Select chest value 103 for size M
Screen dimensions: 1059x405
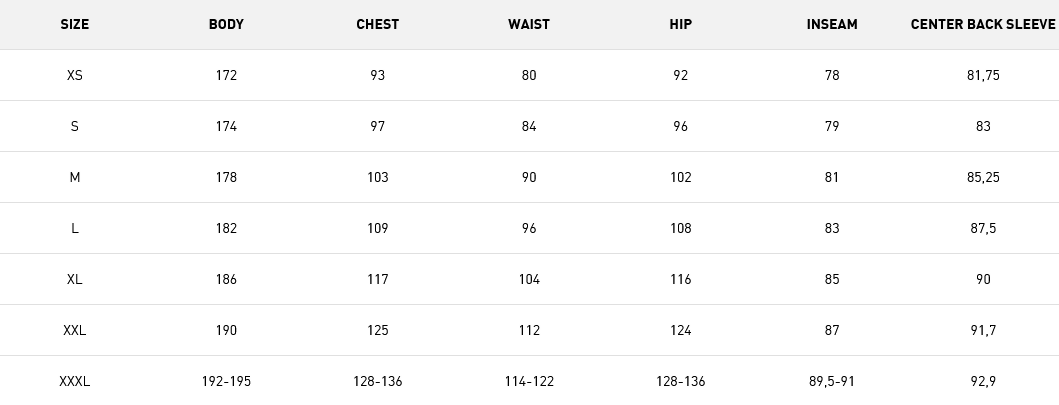point(378,177)
